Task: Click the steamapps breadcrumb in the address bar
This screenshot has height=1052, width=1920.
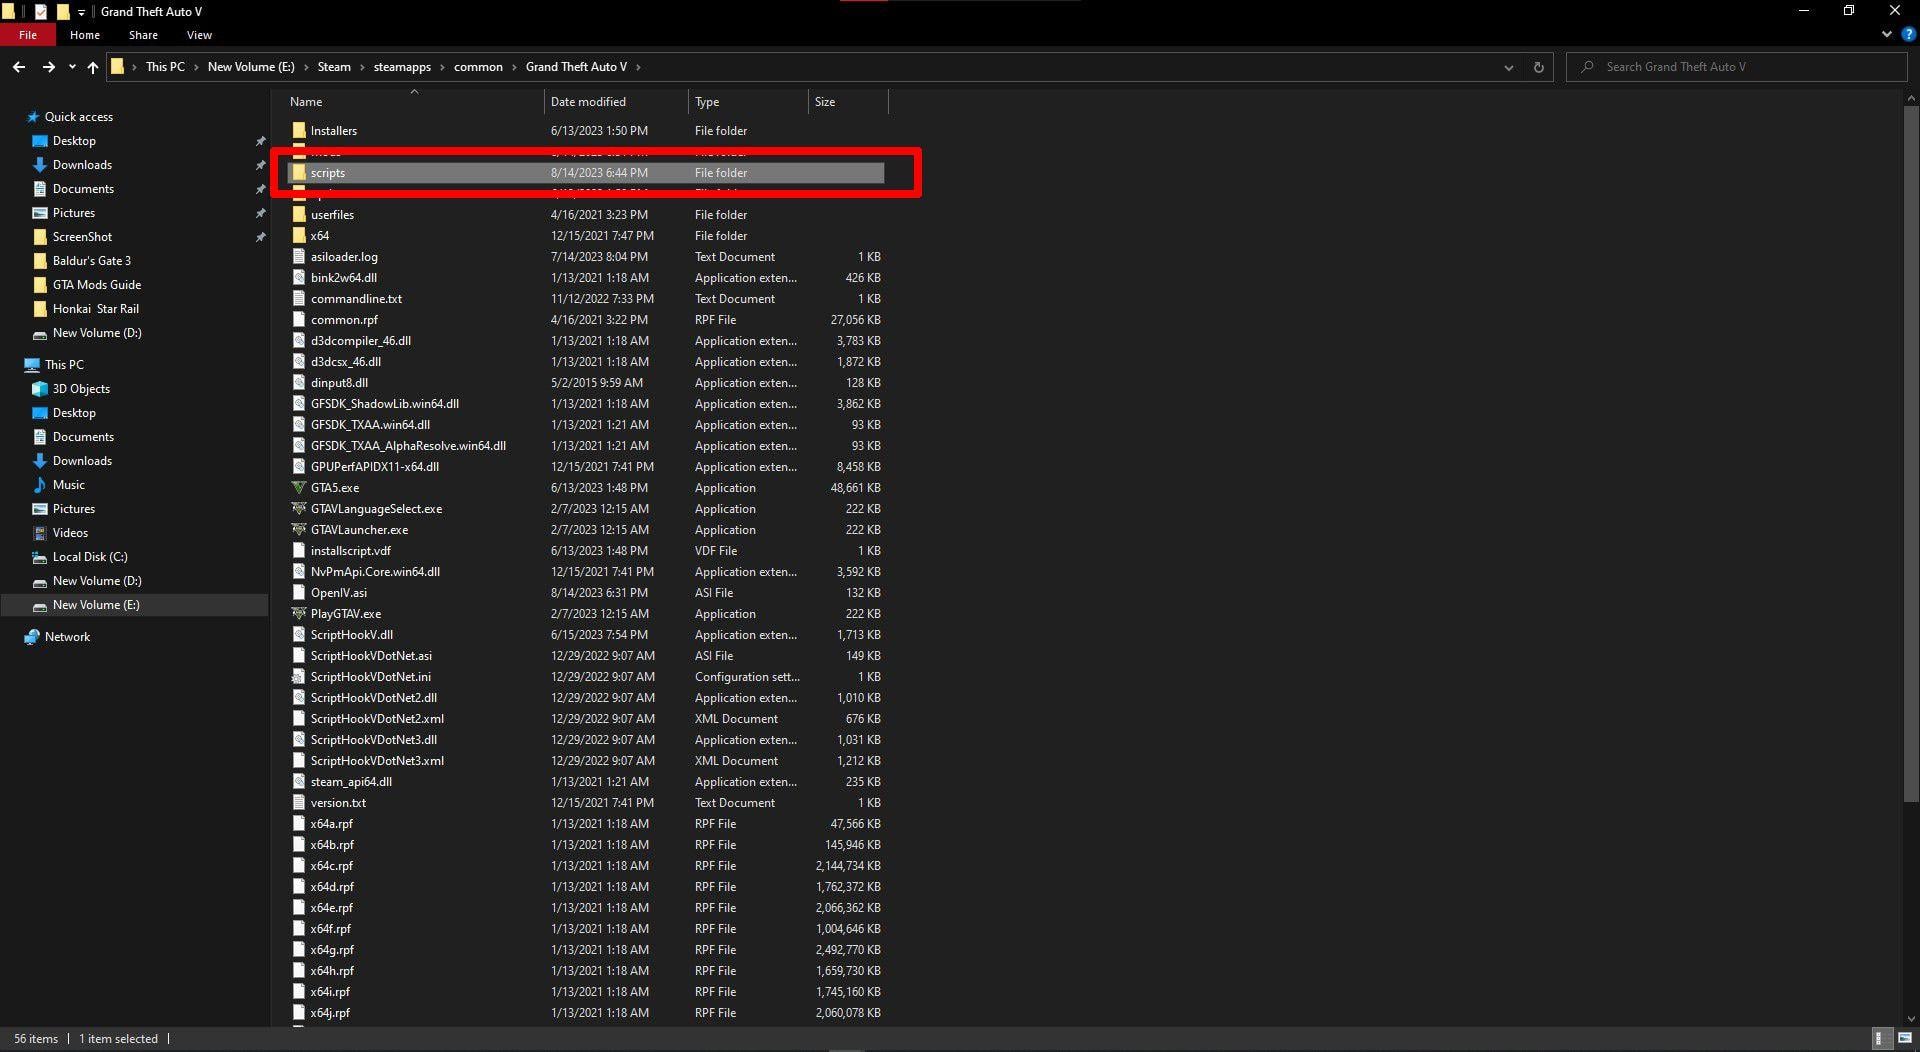Action: tap(402, 67)
